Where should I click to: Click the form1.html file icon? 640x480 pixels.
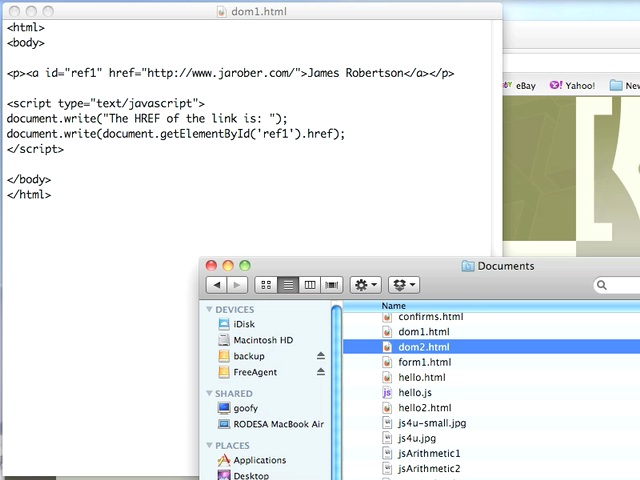[387, 362]
